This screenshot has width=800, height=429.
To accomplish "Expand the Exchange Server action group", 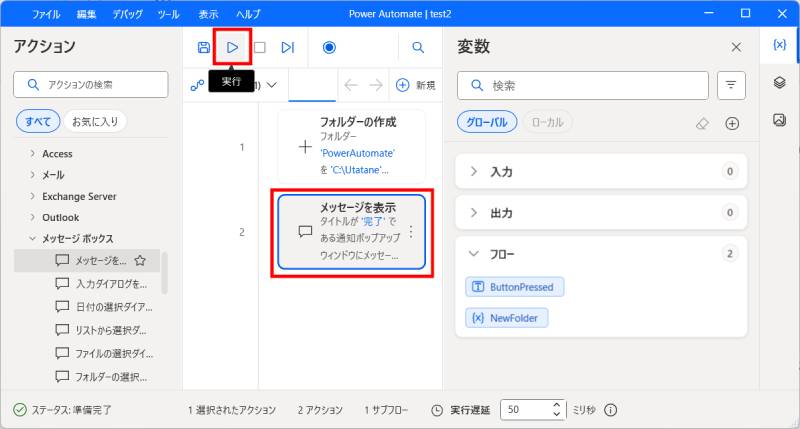I will [x=79, y=196].
